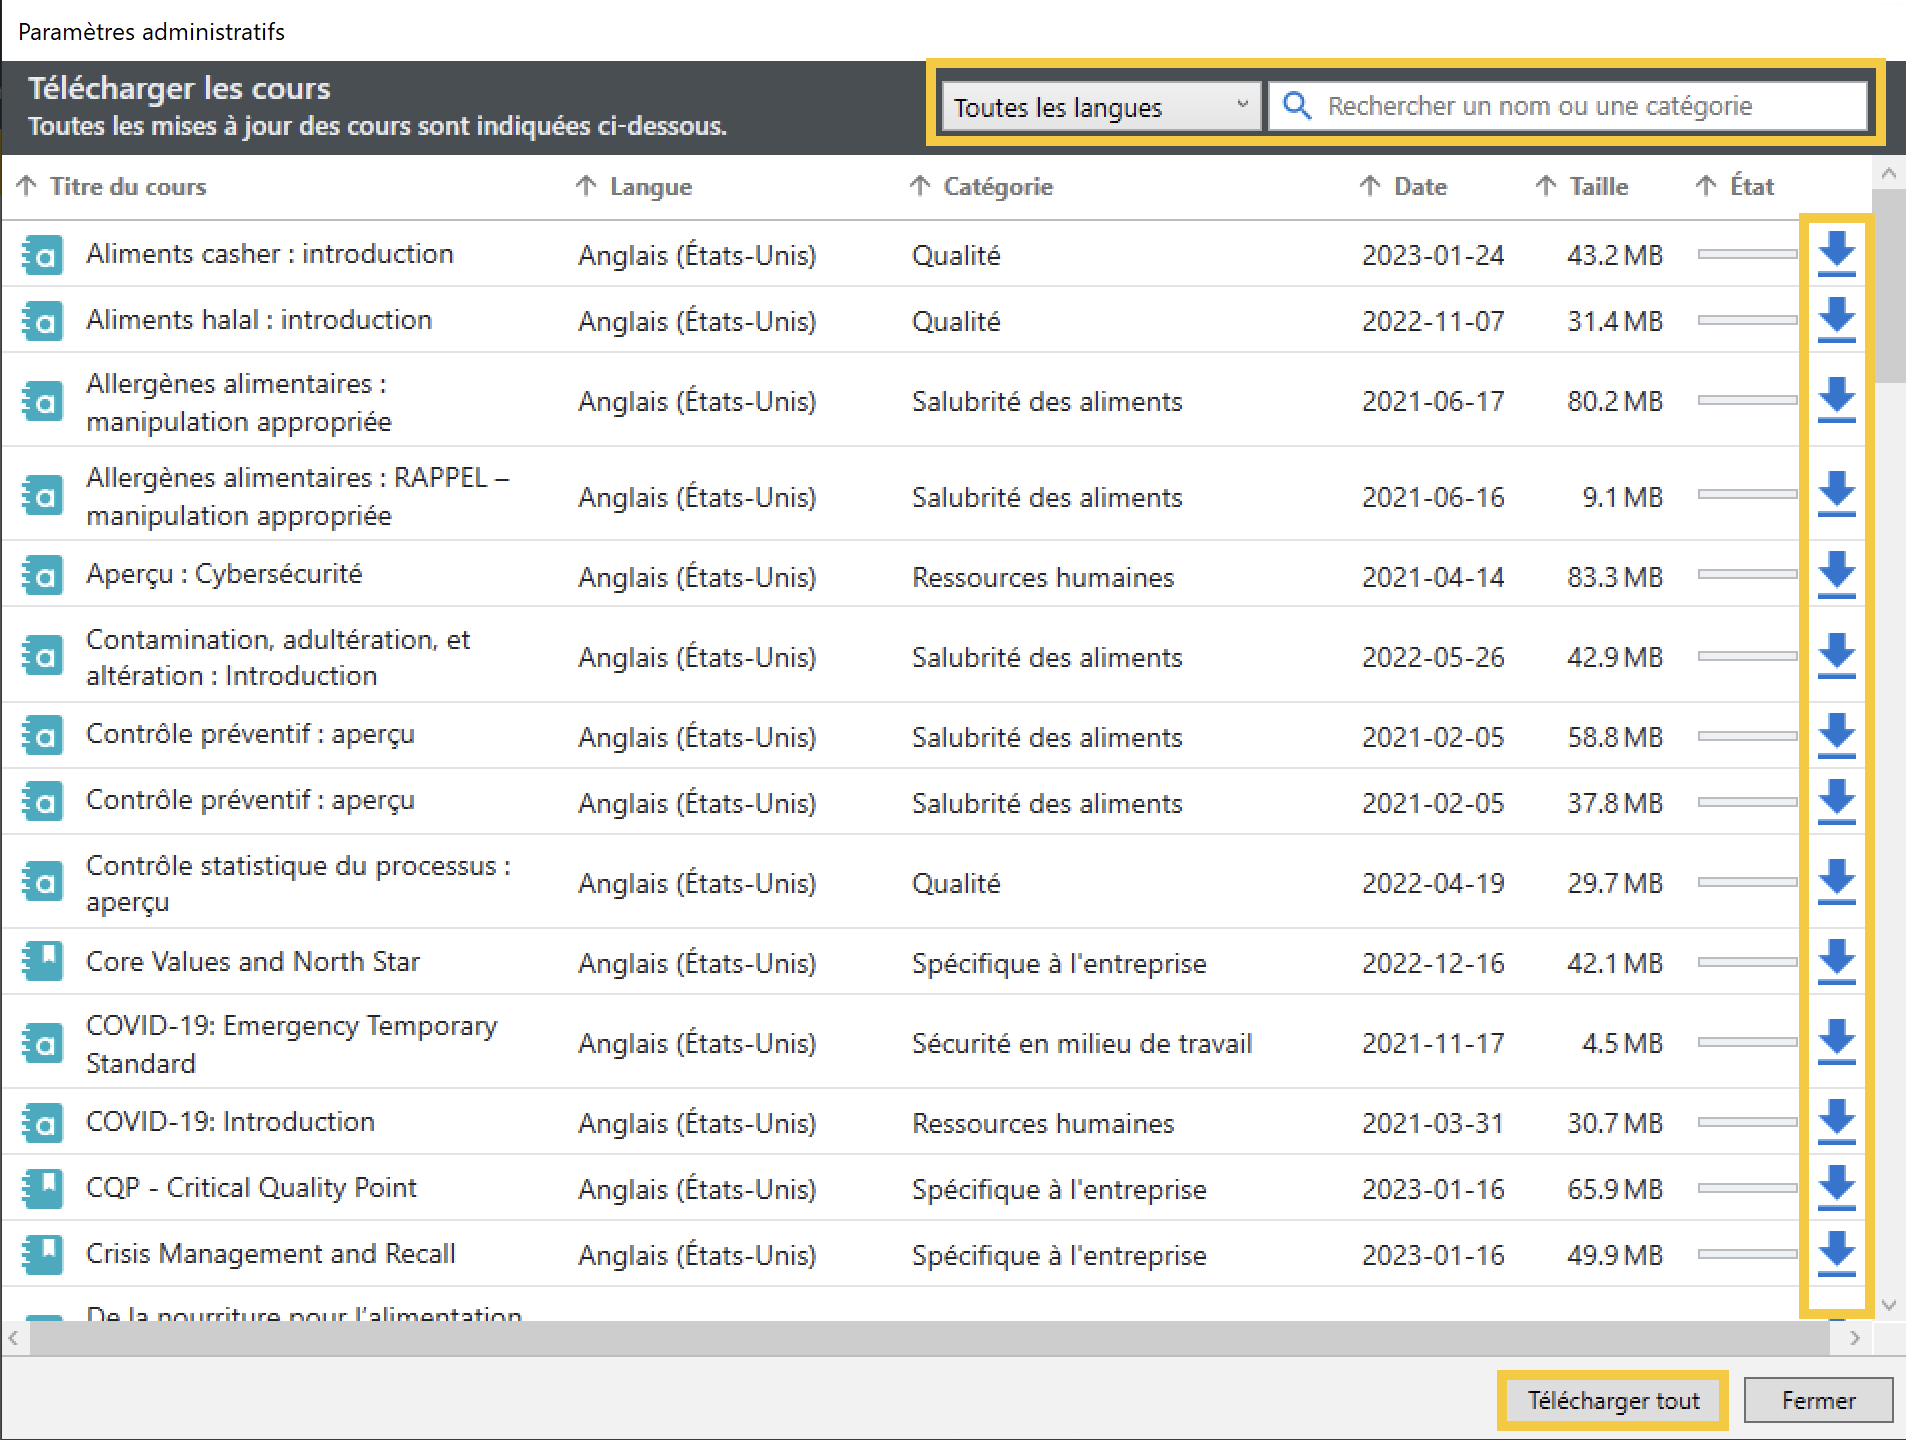Click vertical scrollbar up arrow
The width and height of the screenshot is (1906, 1440).
(1889, 174)
